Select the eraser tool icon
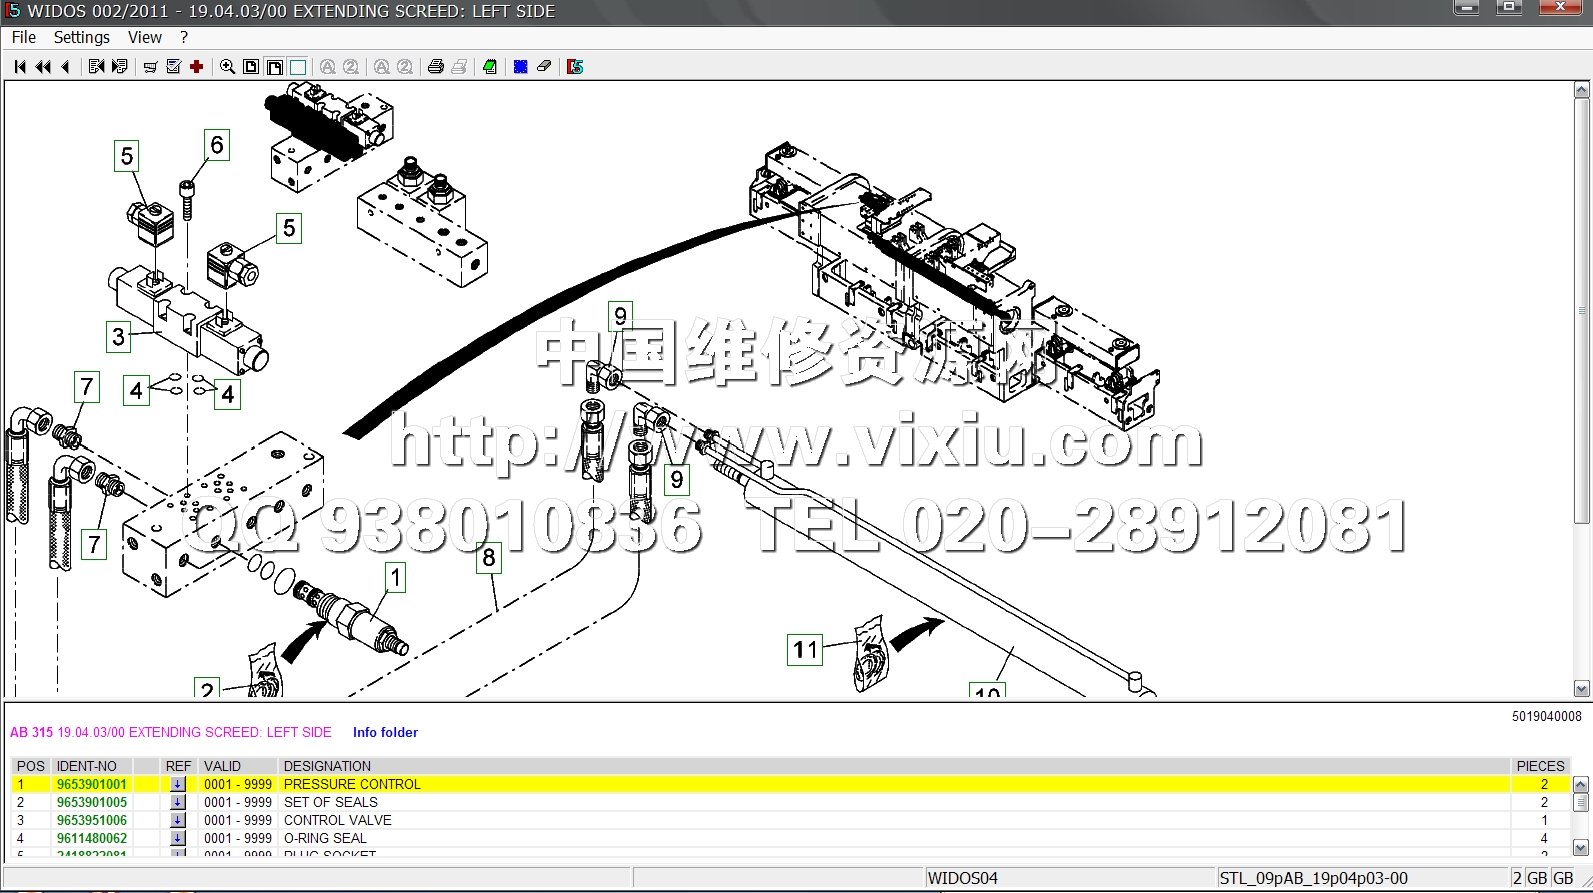The height and width of the screenshot is (893, 1593). tap(544, 67)
